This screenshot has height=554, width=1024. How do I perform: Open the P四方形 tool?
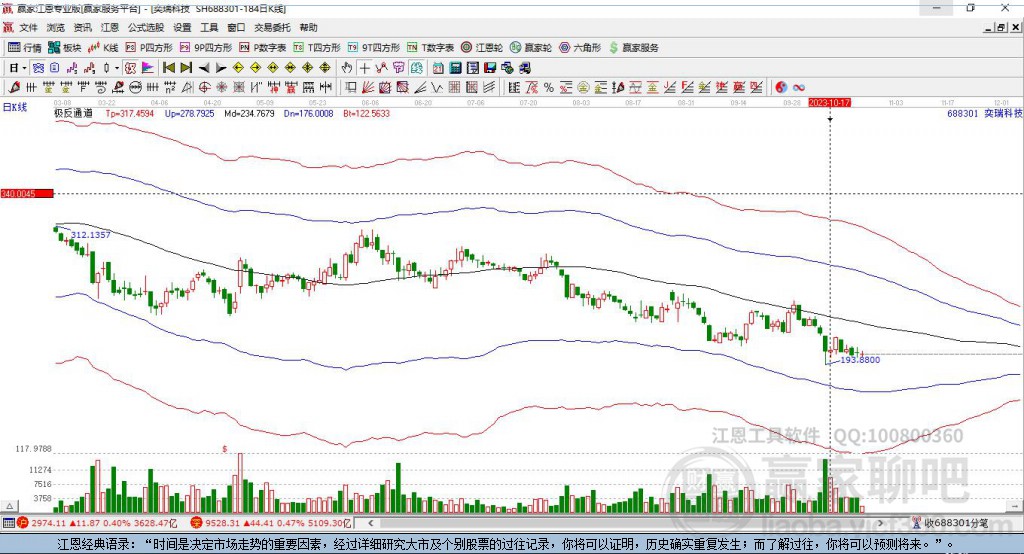[x=149, y=48]
